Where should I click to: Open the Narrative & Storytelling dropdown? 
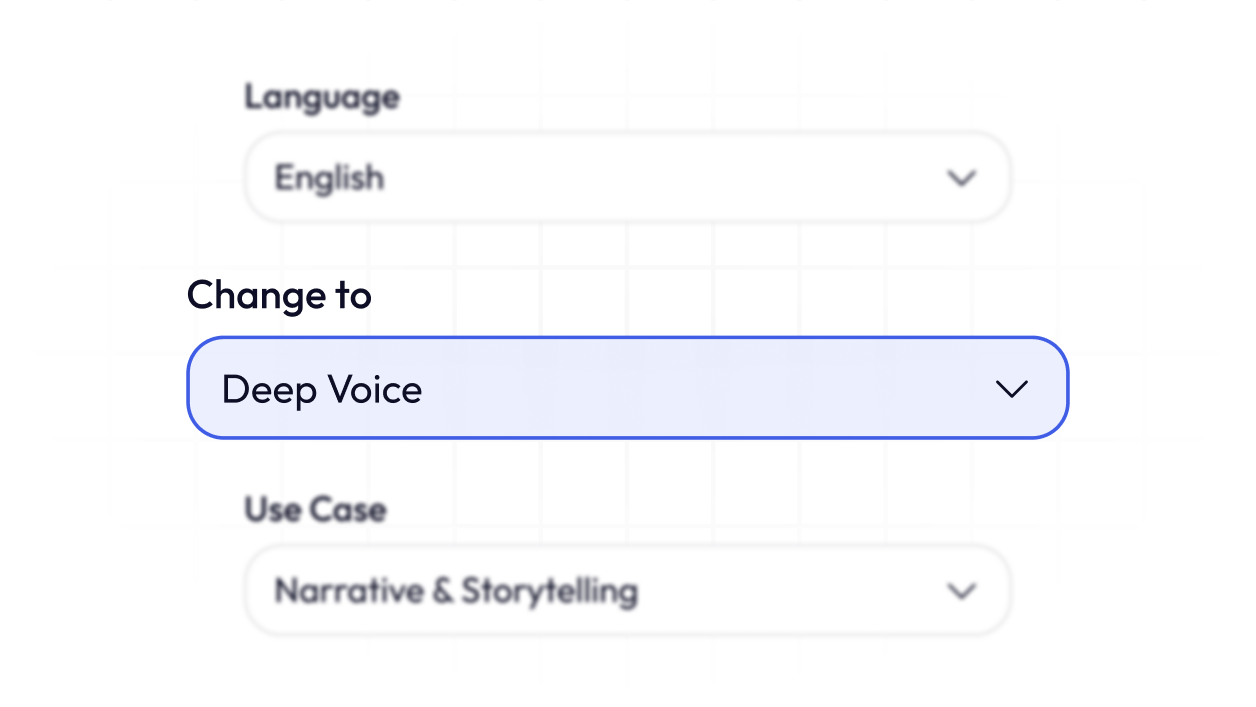[x=627, y=591]
